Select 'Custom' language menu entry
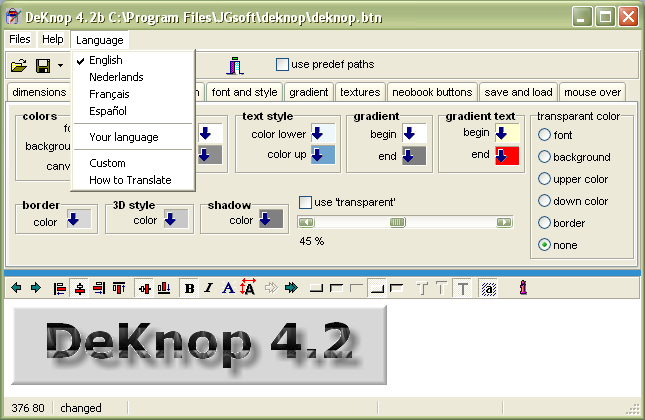645x420 pixels. click(132, 163)
